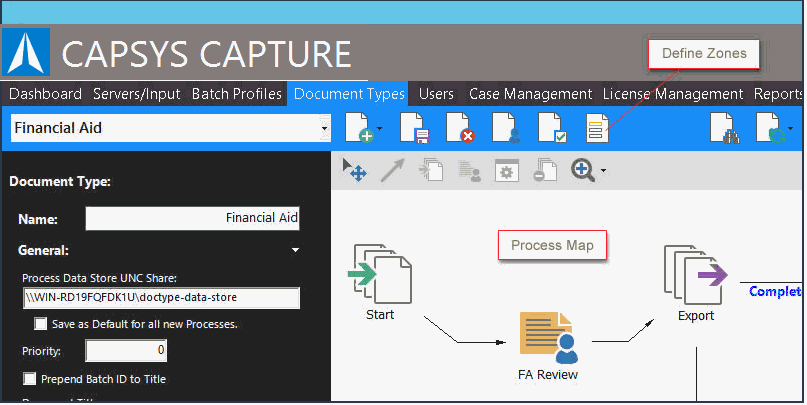Open the License Management tab
The width and height of the screenshot is (807, 405).
point(673,94)
